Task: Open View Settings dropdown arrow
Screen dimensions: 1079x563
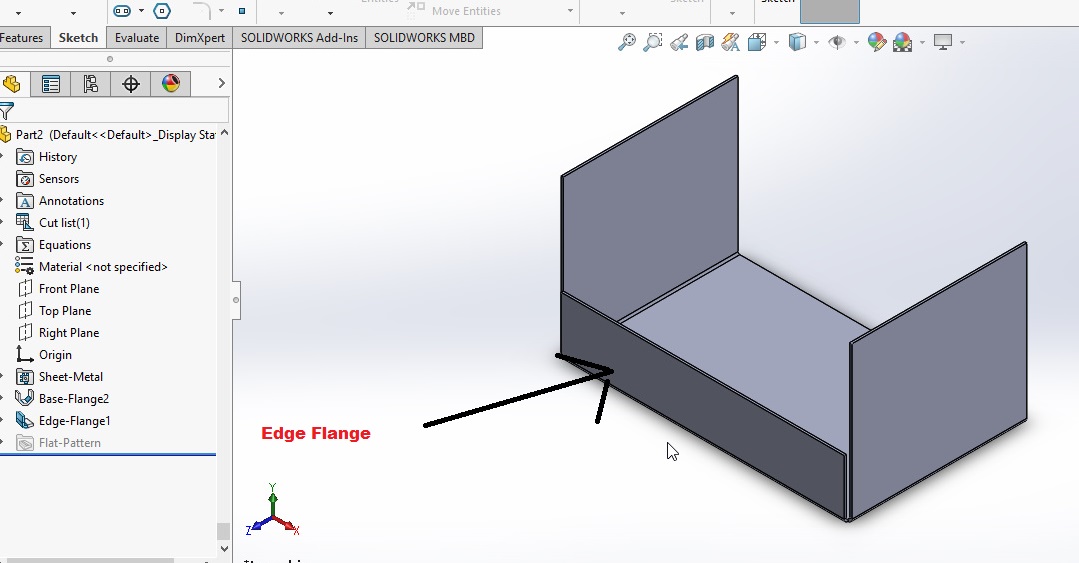Action: click(x=962, y=43)
